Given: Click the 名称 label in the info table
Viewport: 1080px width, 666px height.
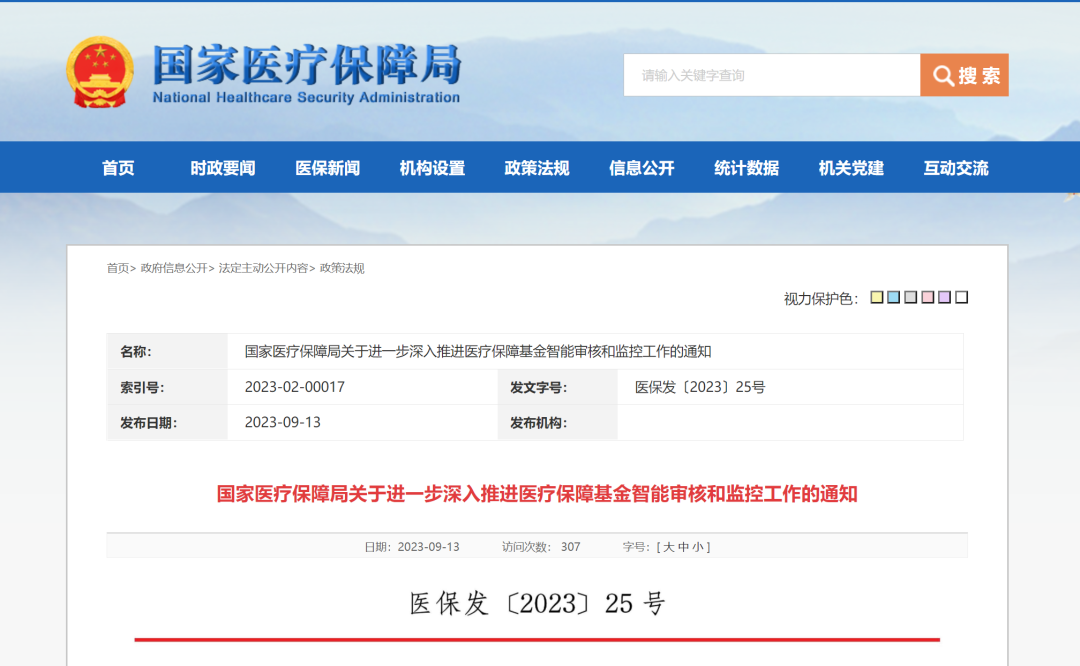Looking at the screenshot, I should pyautogui.click(x=136, y=352).
